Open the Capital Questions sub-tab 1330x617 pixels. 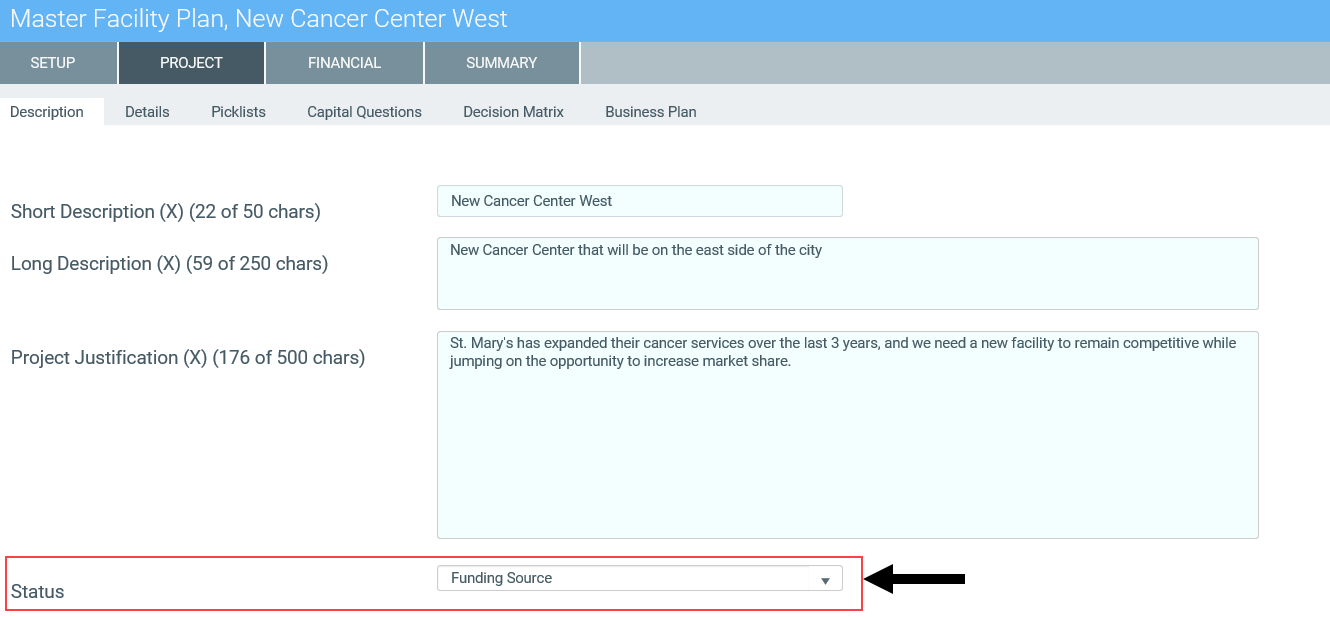point(364,112)
